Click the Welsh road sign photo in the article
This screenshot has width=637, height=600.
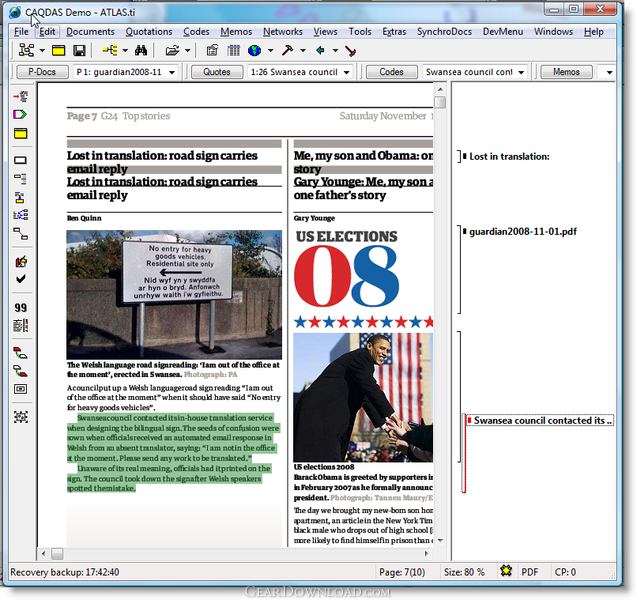pyautogui.click(x=174, y=295)
